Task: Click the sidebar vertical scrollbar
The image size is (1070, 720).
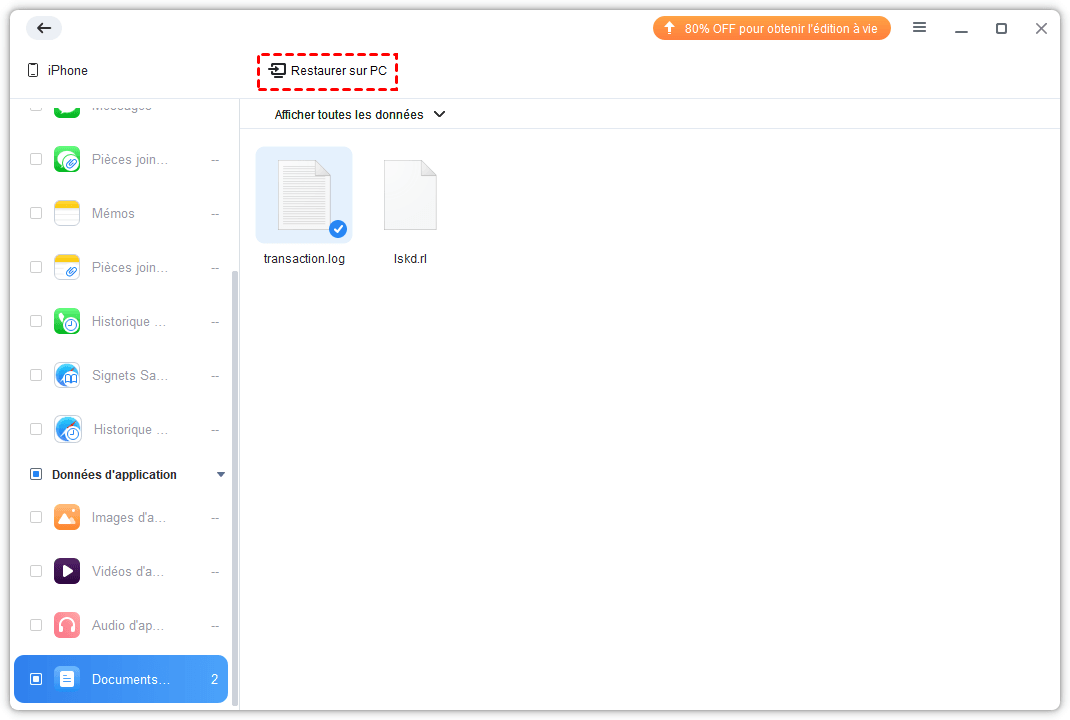Action: pyautogui.click(x=235, y=480)
